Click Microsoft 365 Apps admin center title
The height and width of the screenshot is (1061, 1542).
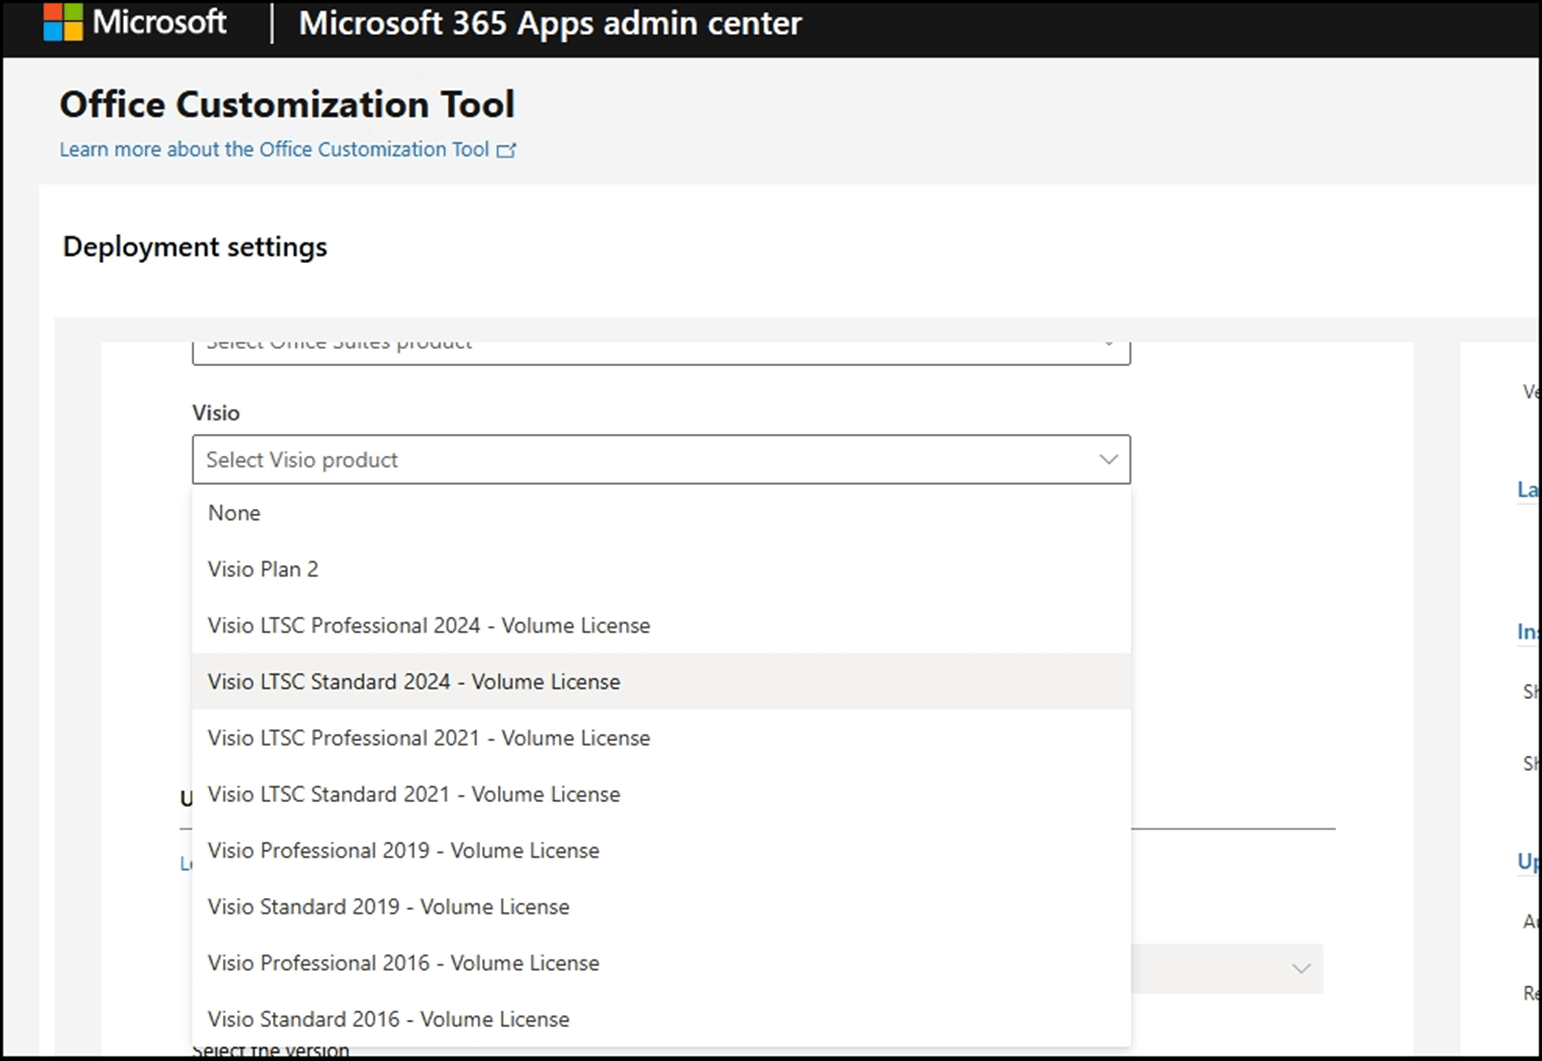[549, 23]
